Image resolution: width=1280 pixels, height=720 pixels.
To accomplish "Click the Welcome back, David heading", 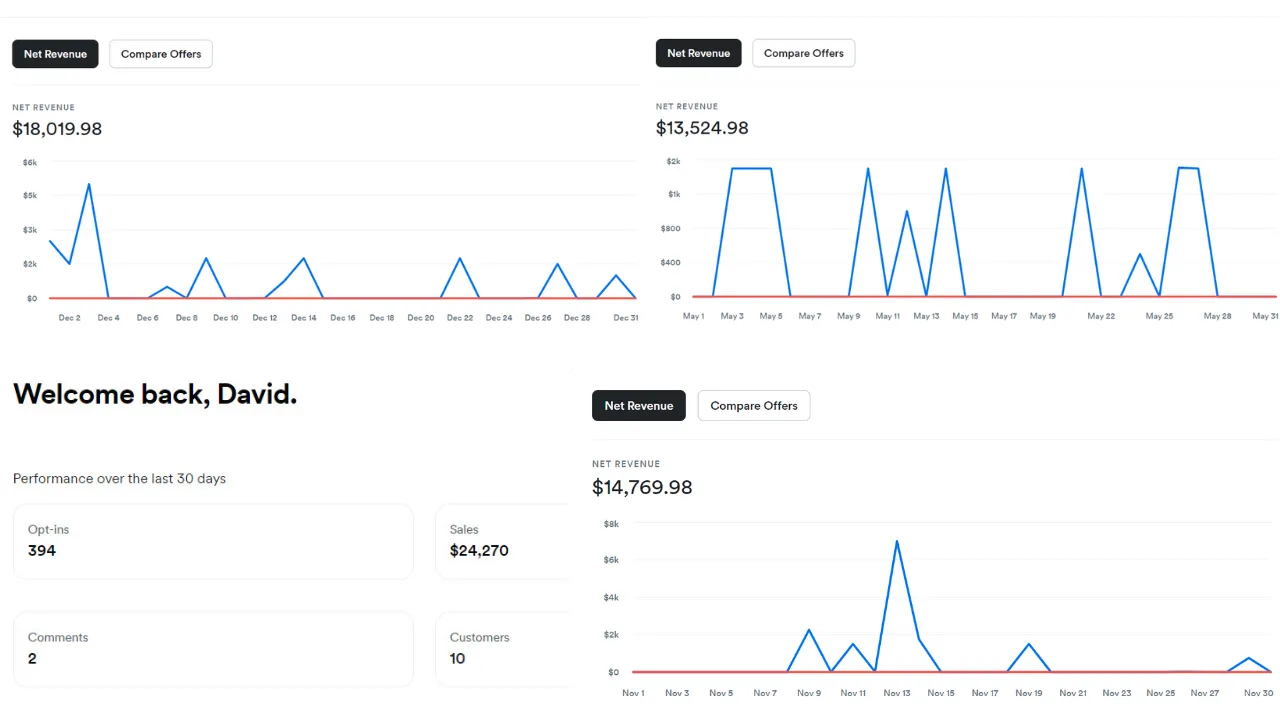I will coord(155,394).
